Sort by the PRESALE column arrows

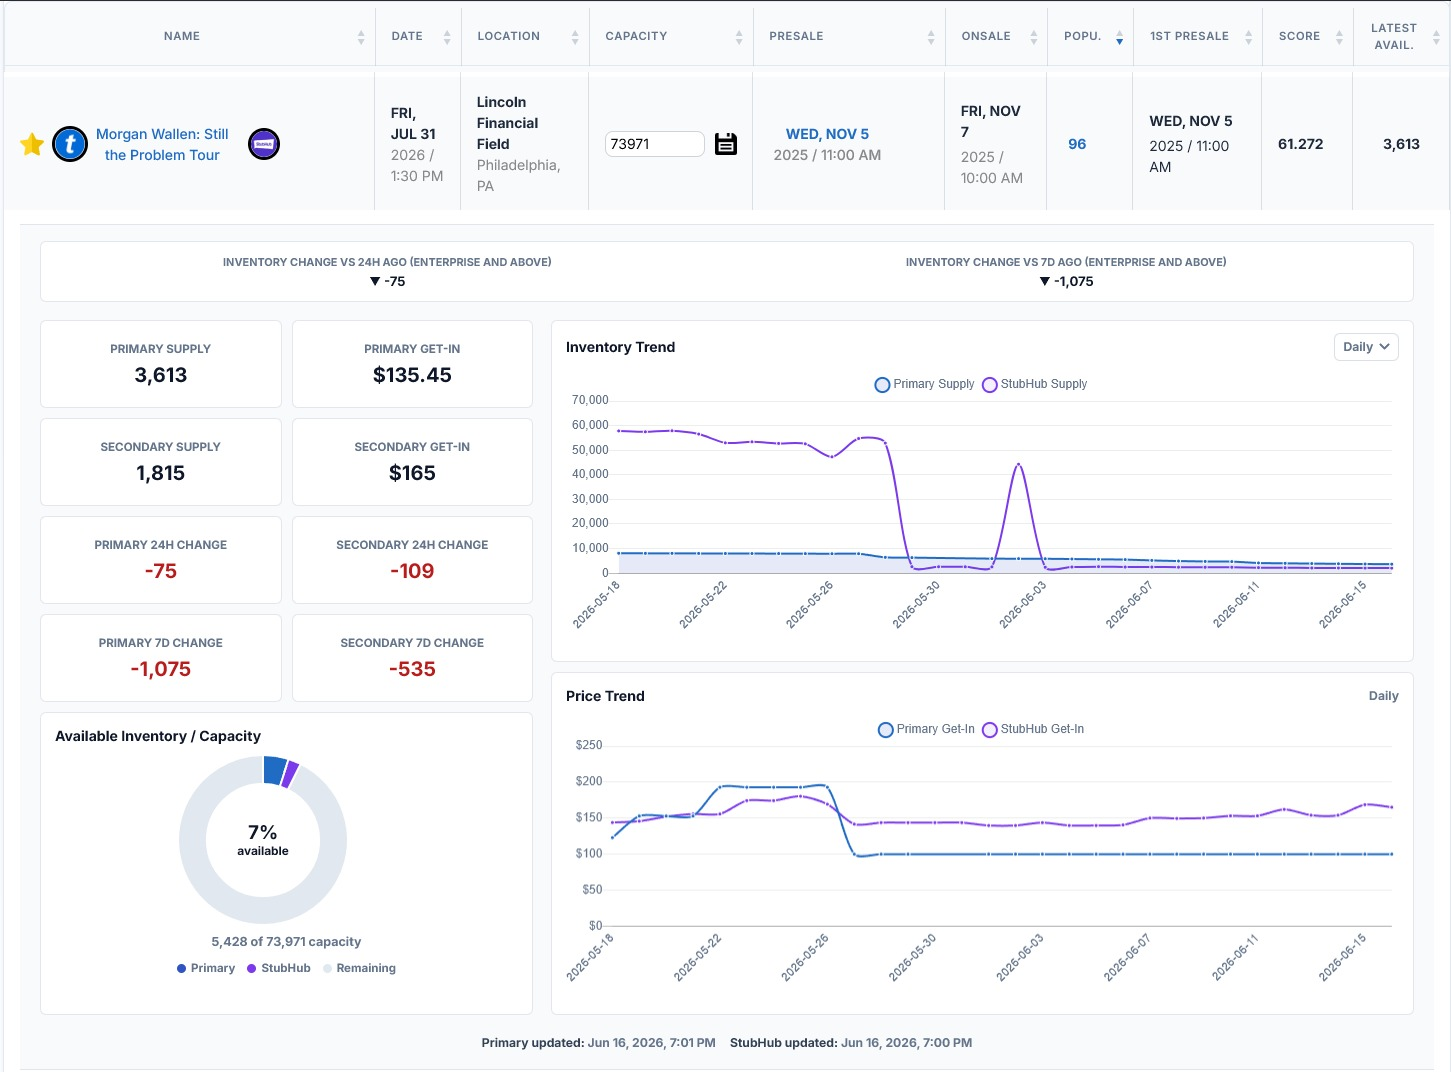click(931, 37)
